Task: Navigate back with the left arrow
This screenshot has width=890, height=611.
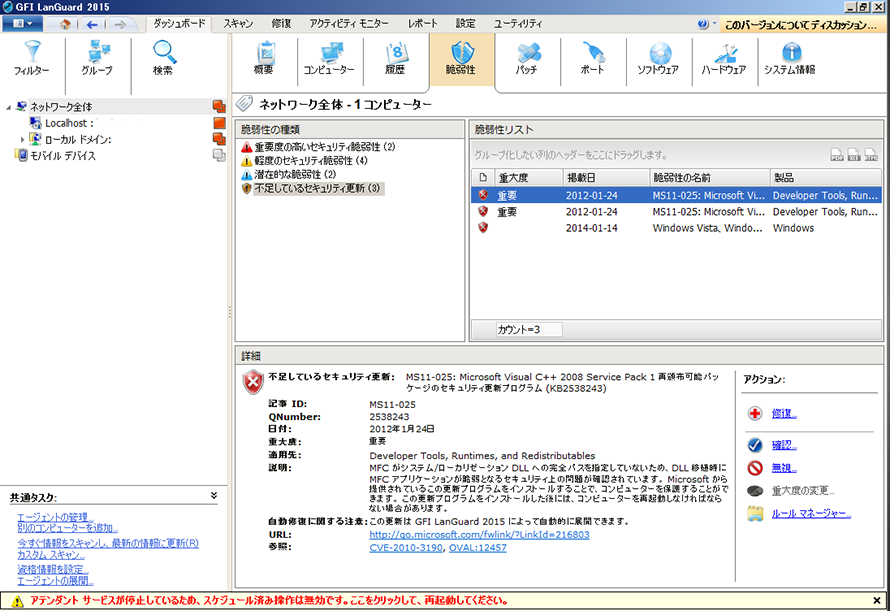Action: (x=92, y=24)
